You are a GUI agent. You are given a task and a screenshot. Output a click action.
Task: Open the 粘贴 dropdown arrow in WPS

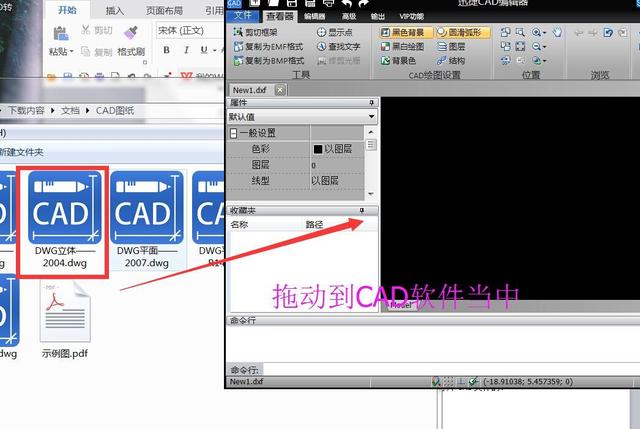pyautogui.click(x=71, y=51)
